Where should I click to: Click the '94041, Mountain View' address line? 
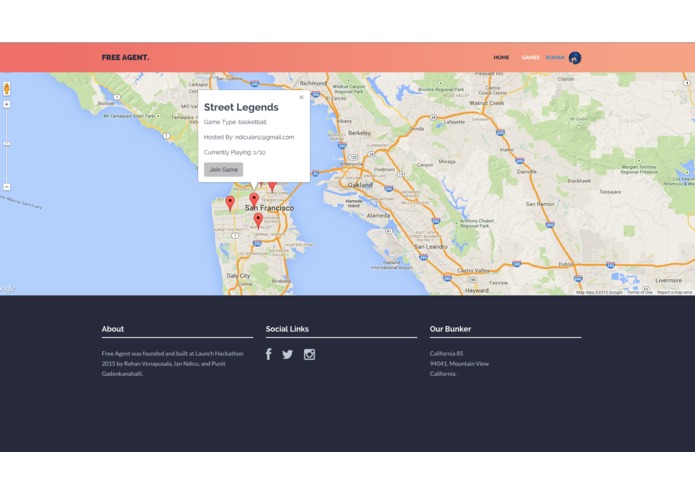(459, 364)
